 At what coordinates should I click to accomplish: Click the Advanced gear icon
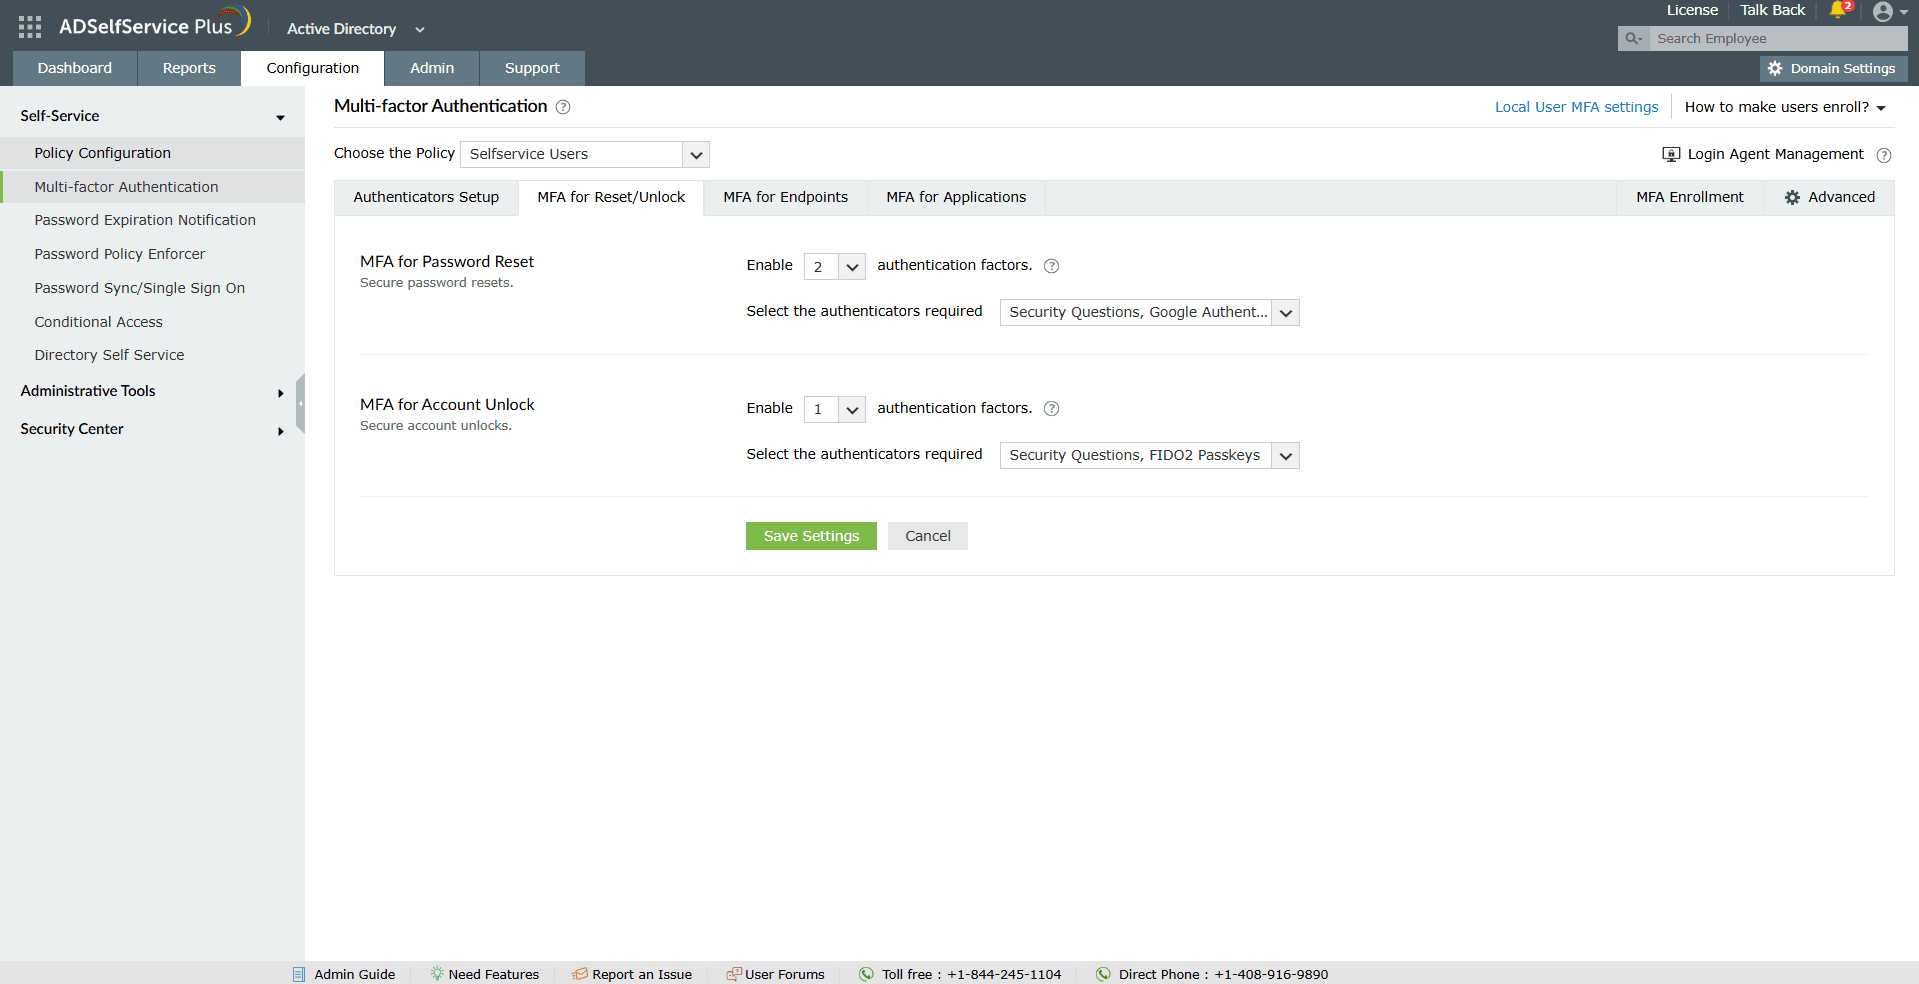1792,198
